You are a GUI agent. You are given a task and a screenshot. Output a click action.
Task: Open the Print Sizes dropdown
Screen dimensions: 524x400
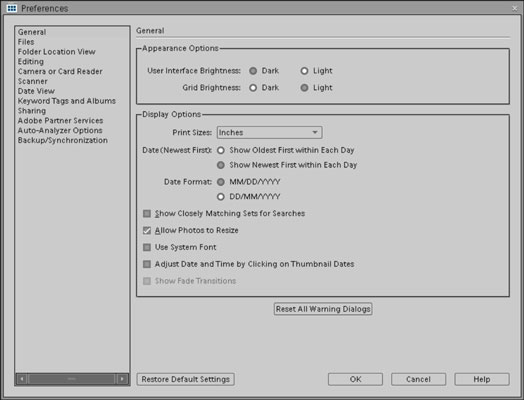[x=269, y=132]
